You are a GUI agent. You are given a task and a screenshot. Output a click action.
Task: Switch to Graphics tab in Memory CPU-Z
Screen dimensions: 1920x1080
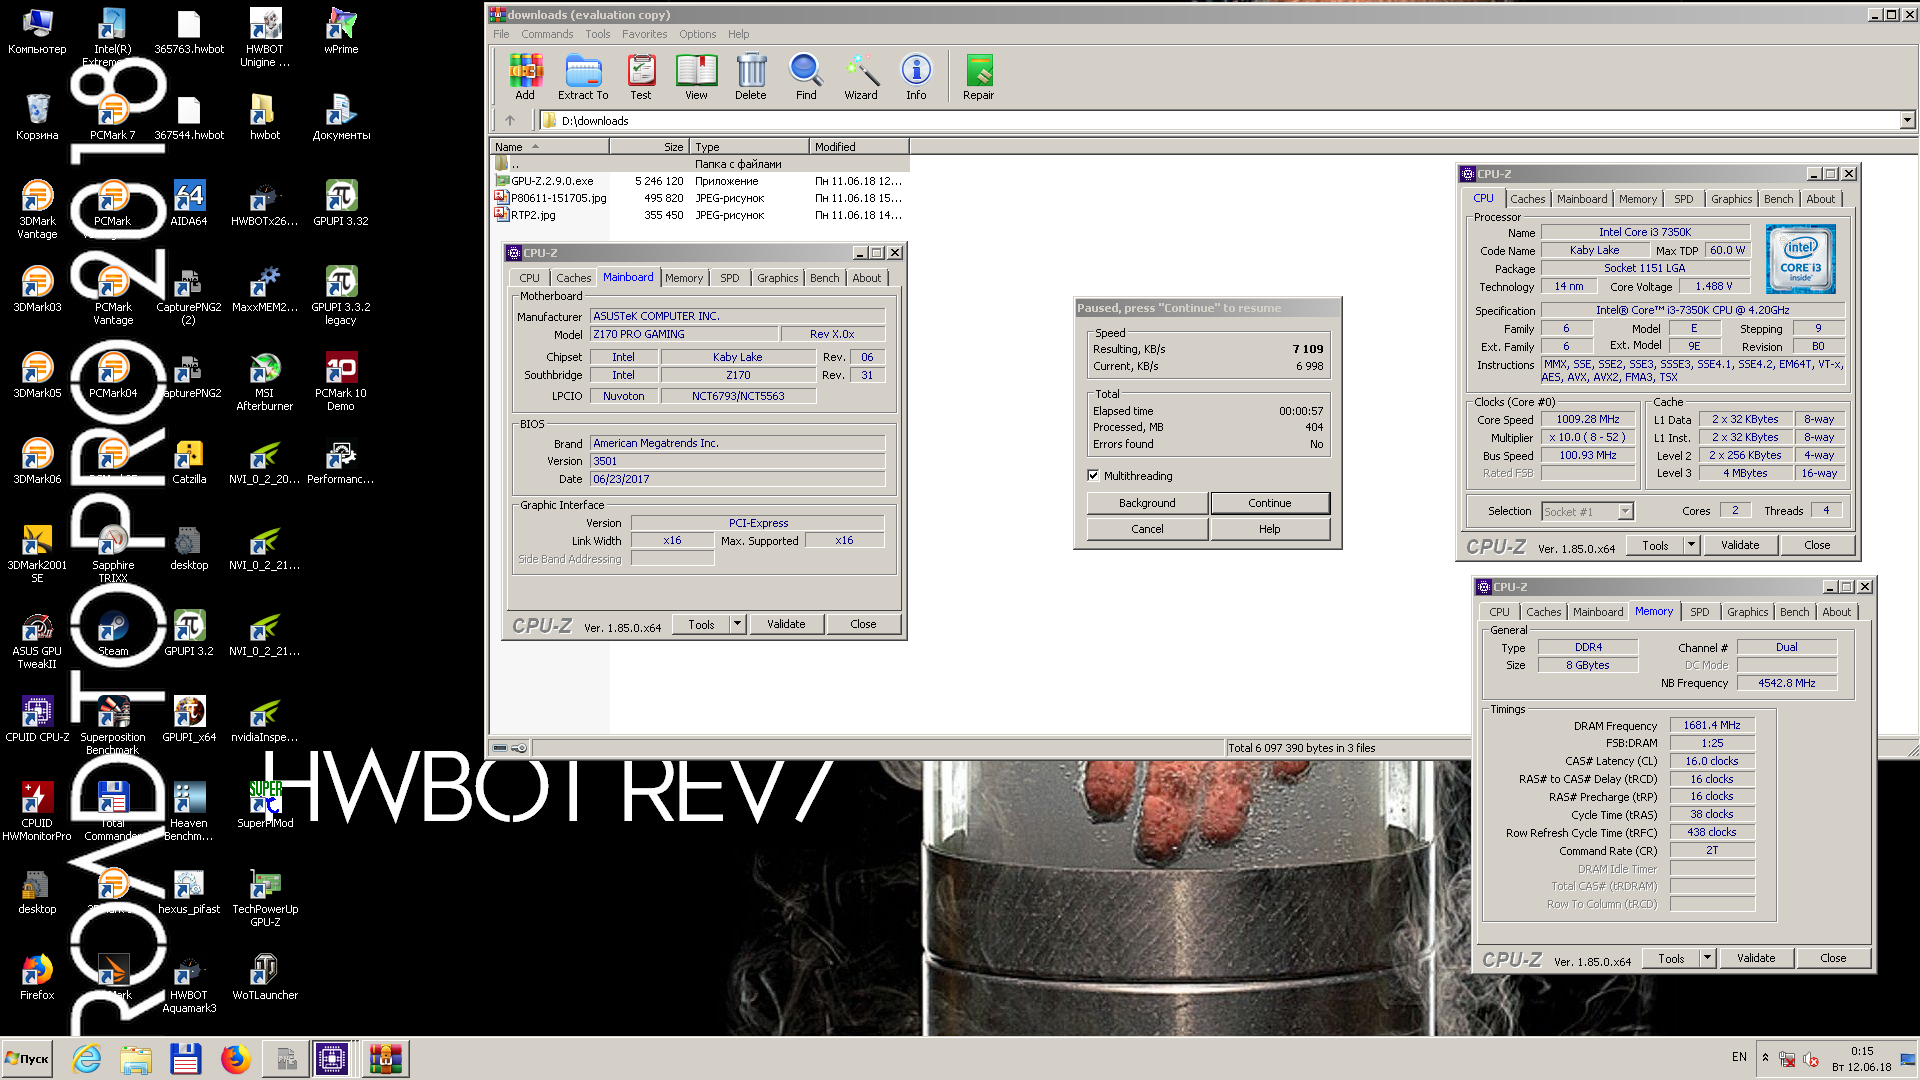[x=1747, y=612]
